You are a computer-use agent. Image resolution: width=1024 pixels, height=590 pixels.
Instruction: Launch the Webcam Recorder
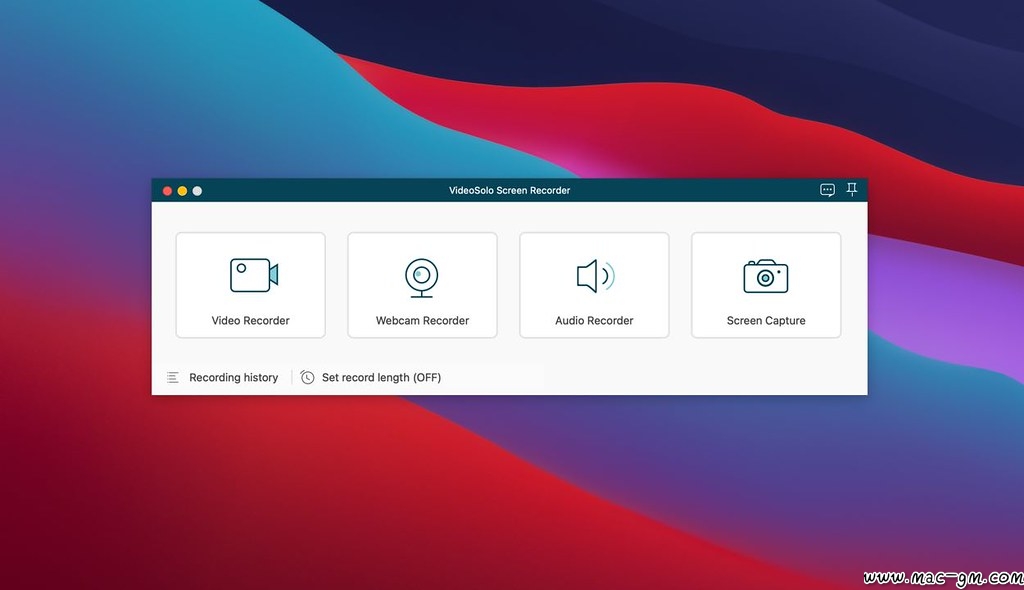(x=422, y=285)
